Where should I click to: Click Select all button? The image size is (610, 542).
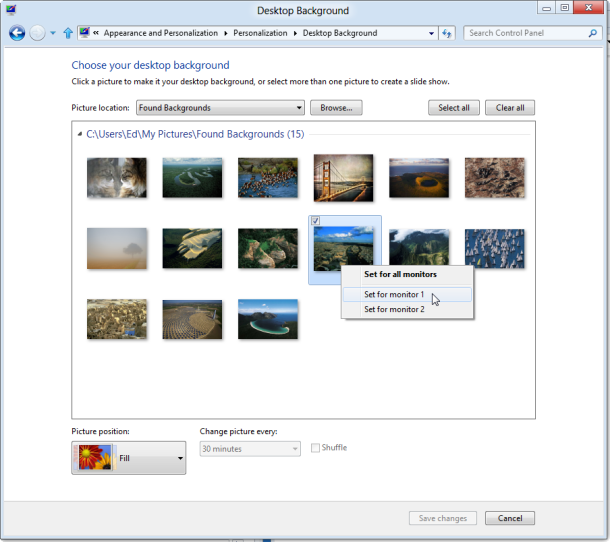(x=454, y=108)
